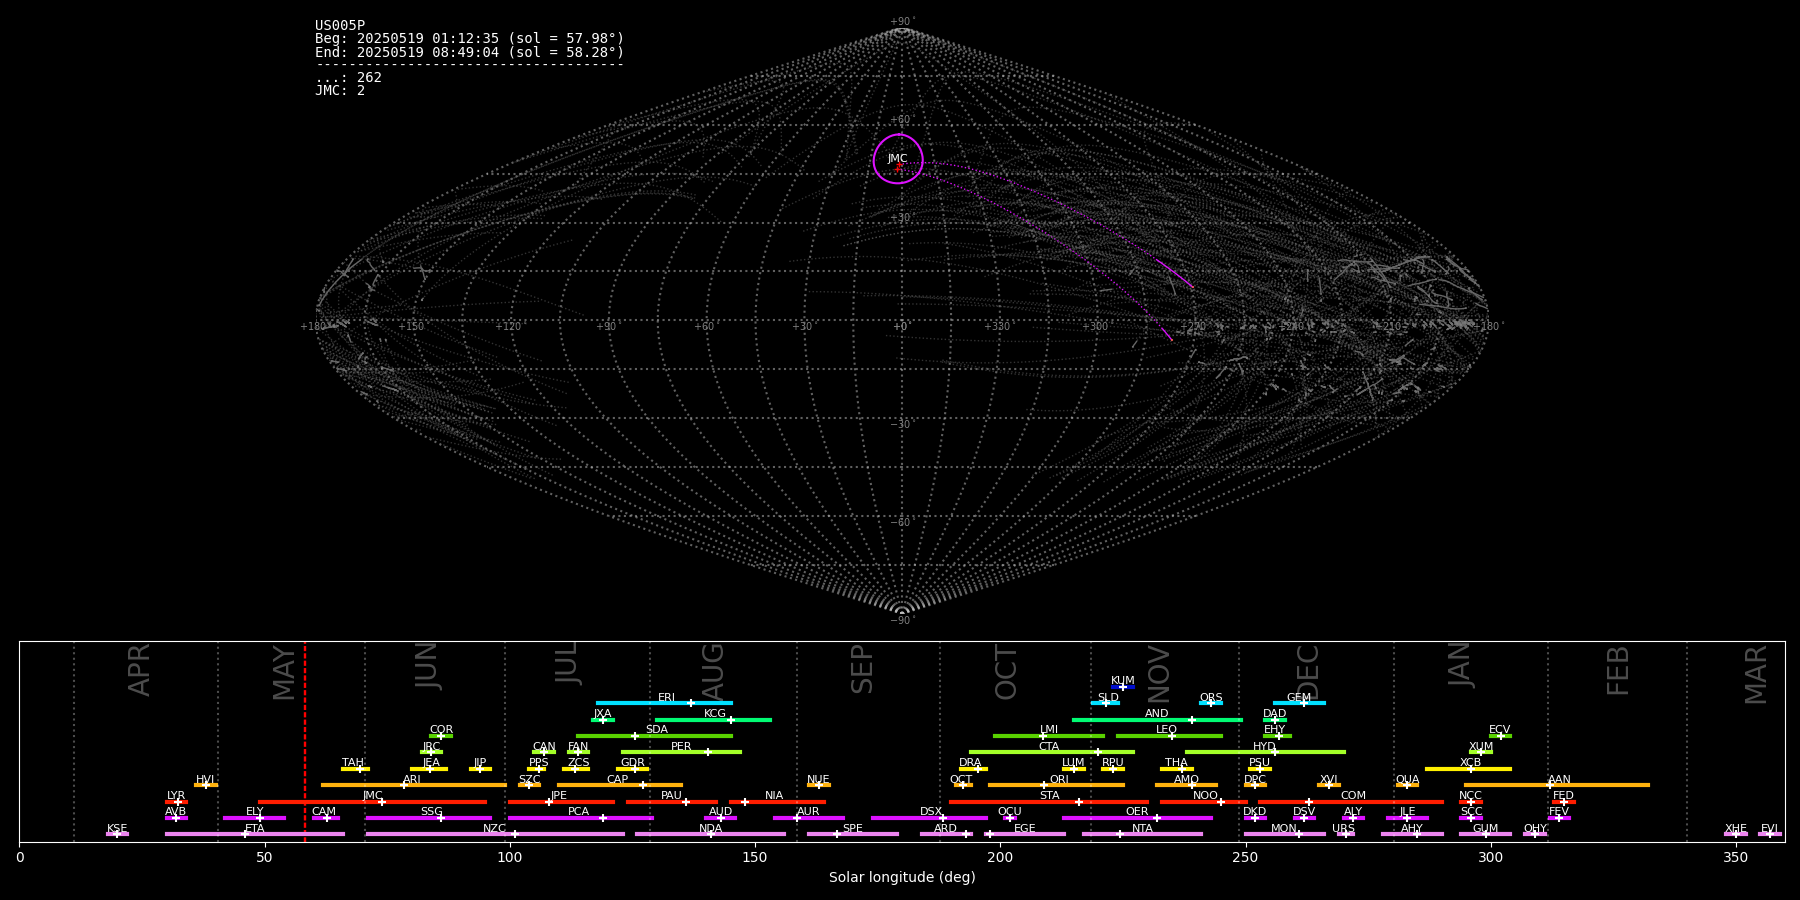Click the red dashed current solar longitude line
The height and width of the screenshot is (900, 1800).
pos(305,741)
